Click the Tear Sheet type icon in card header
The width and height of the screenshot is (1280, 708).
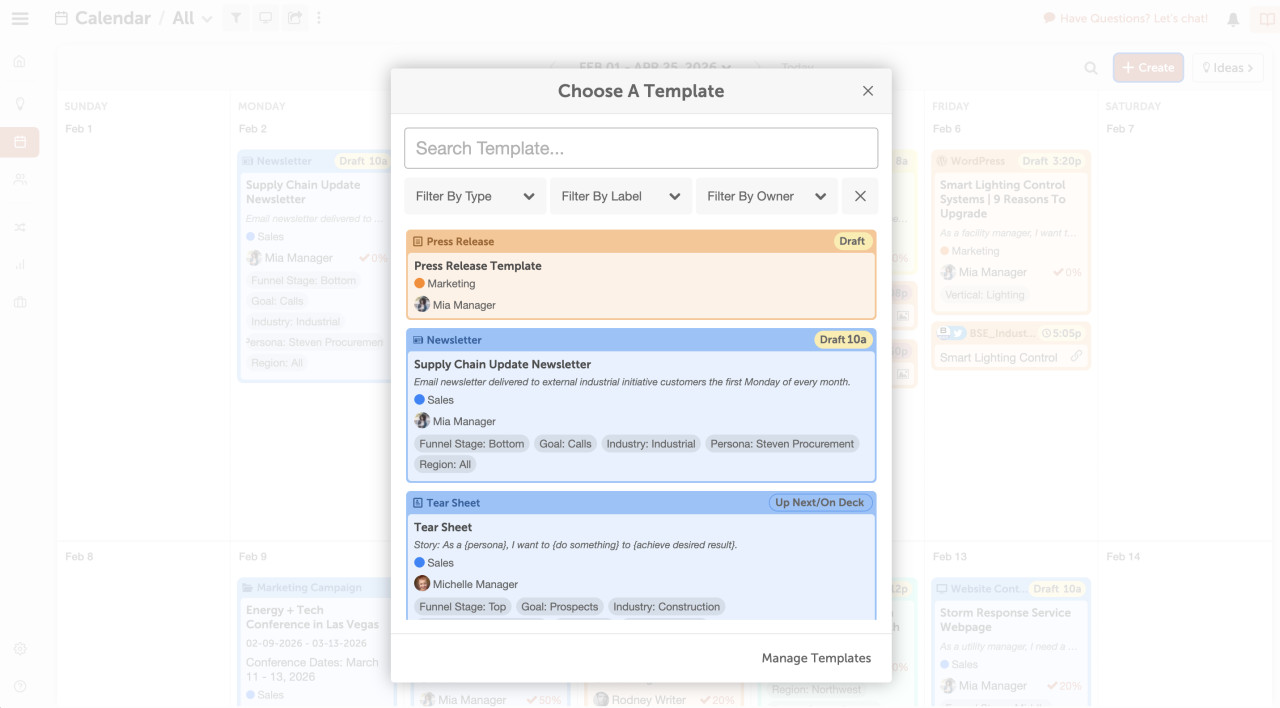pos(418,503)
